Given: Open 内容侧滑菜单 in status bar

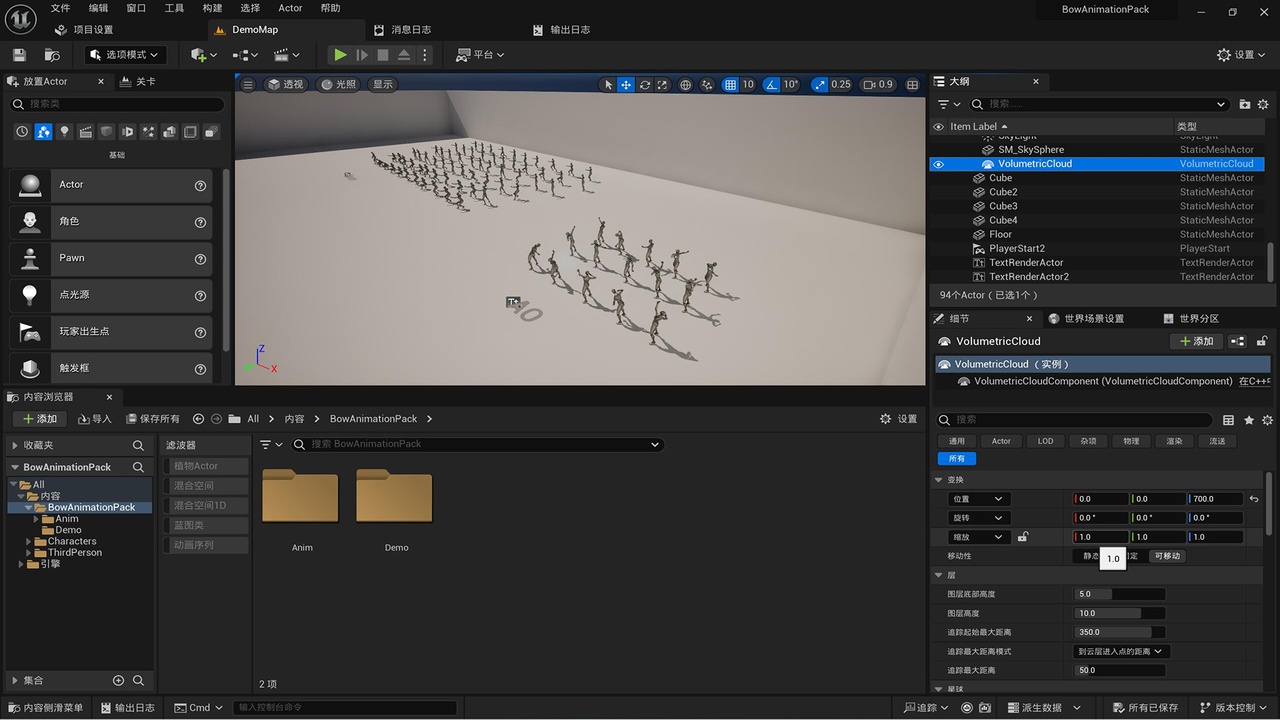Looking at the screenshot, I should click(45, 708).
